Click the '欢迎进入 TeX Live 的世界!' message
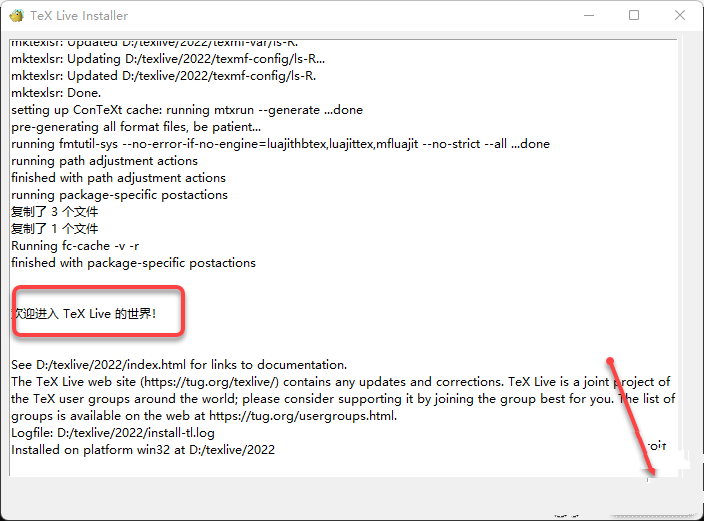 coord(84,313)
